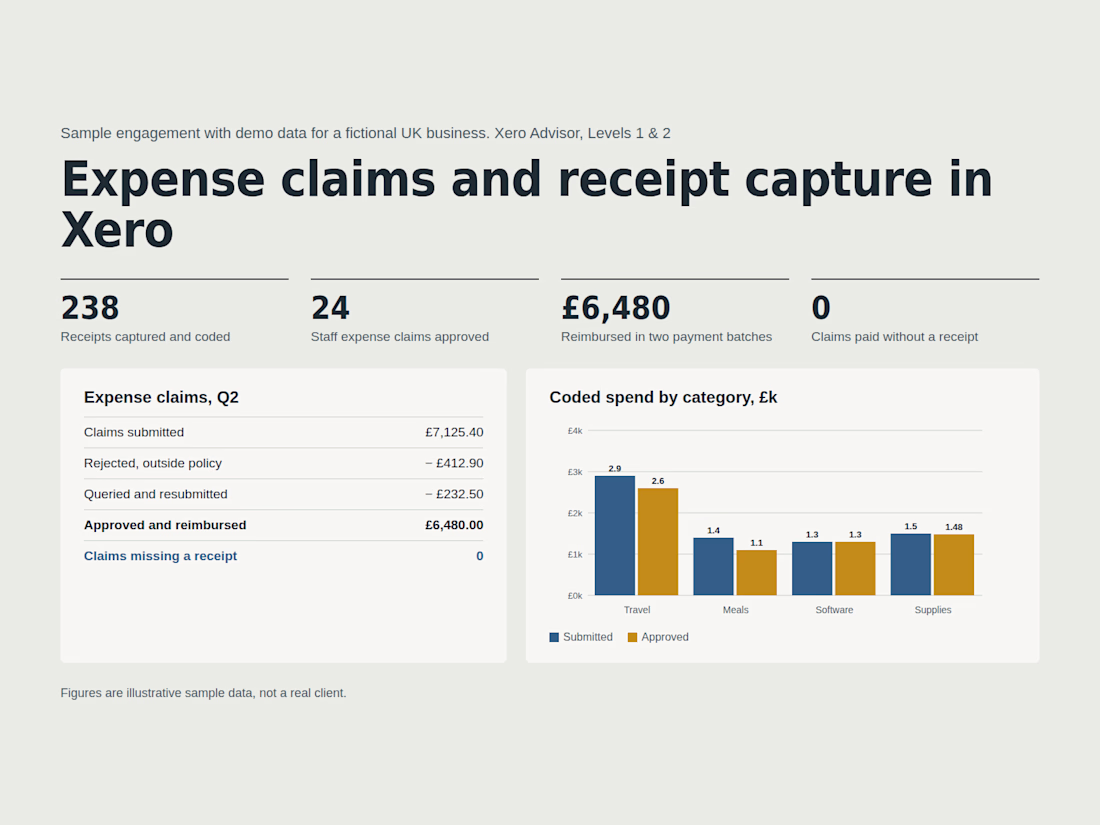Image resolution: width=1100 pixels, height=825 pixels.
Task: Select the 1.48 data label above Supplies
Action: coord(954,527)
